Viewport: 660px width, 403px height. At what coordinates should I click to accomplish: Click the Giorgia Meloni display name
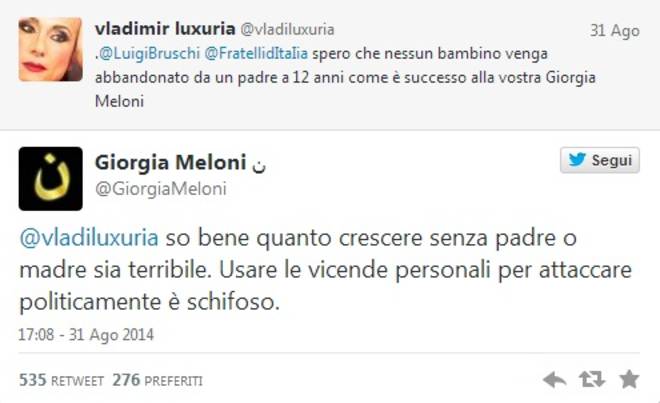pyautogui.click(x=170, y=162)
